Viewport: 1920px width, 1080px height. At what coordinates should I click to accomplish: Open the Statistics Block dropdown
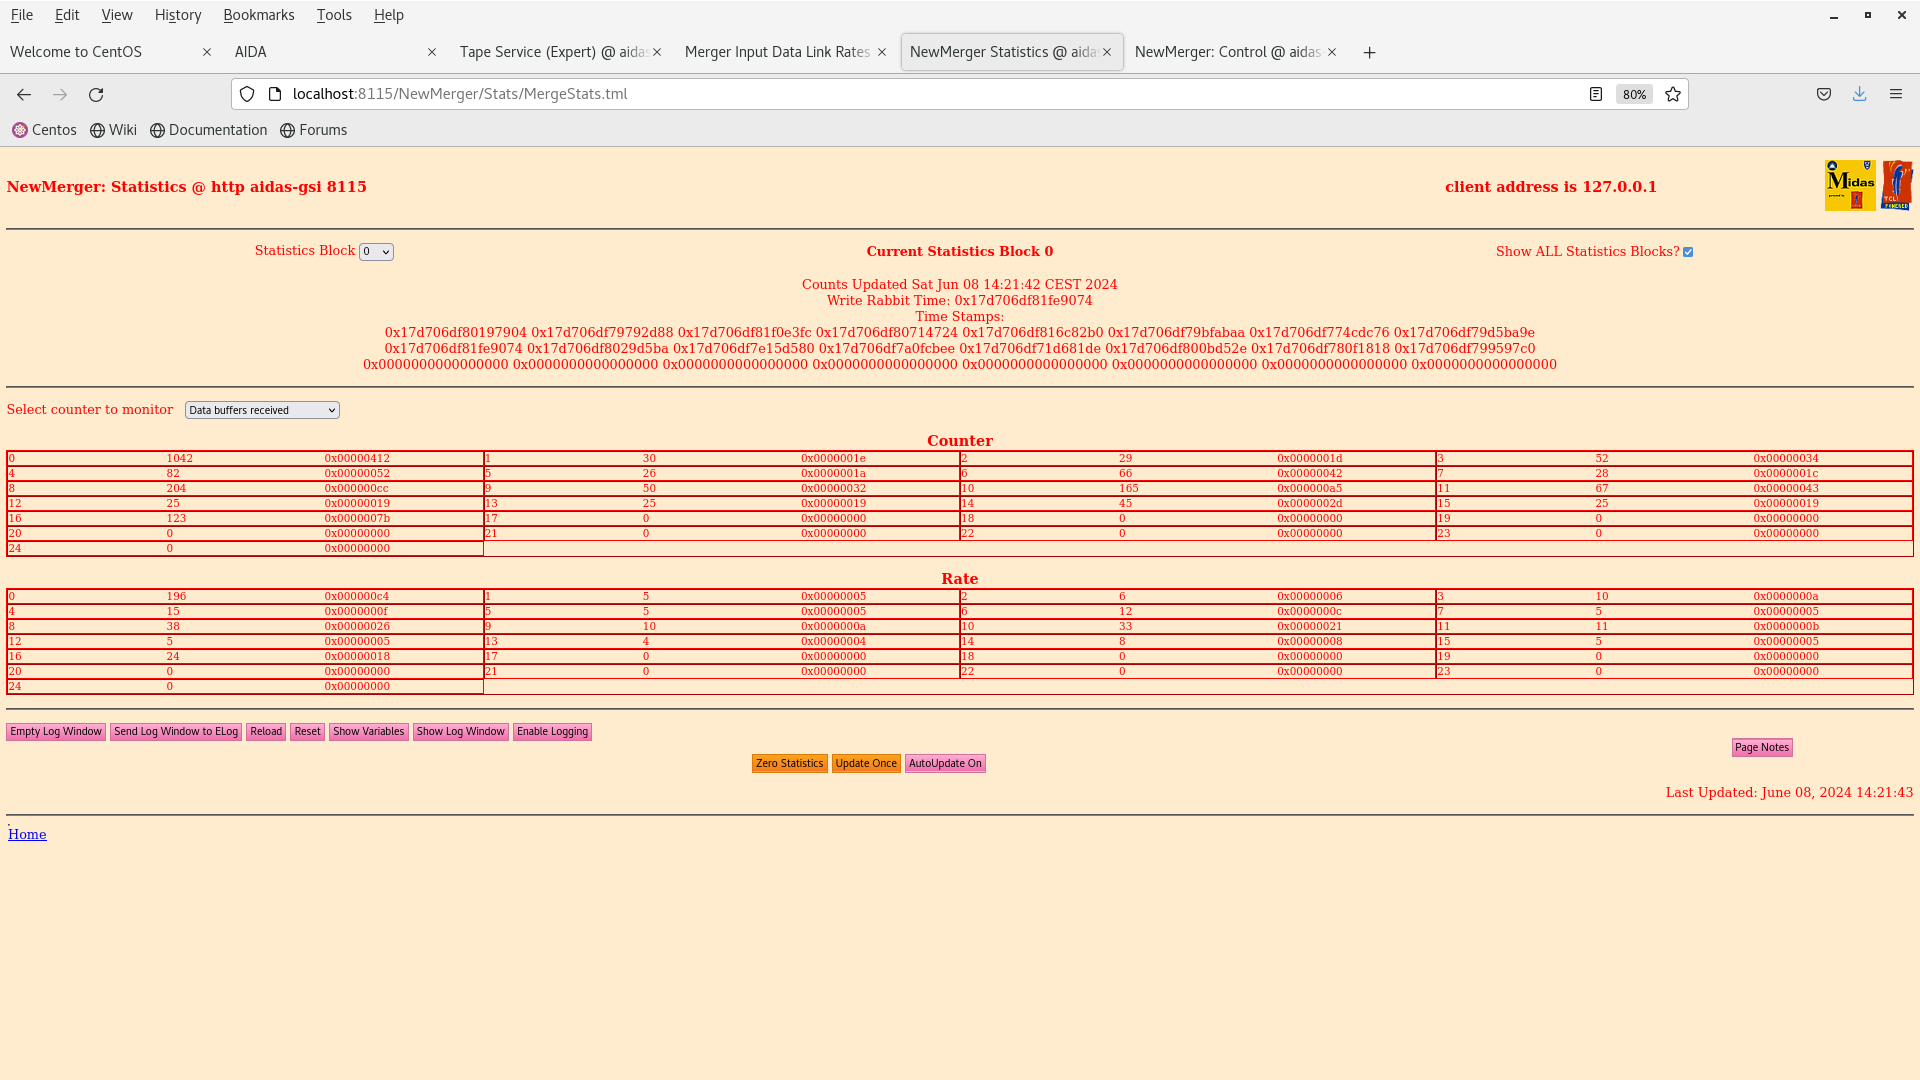tap(376, 252)
